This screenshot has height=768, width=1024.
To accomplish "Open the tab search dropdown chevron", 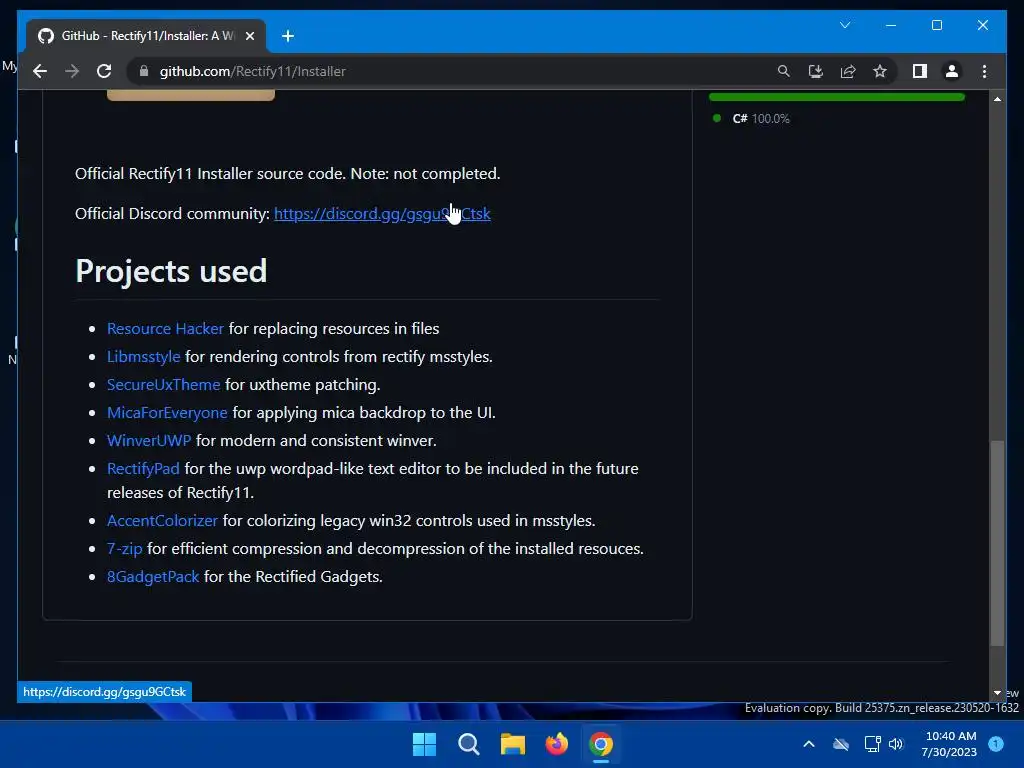I will [845, 25].
